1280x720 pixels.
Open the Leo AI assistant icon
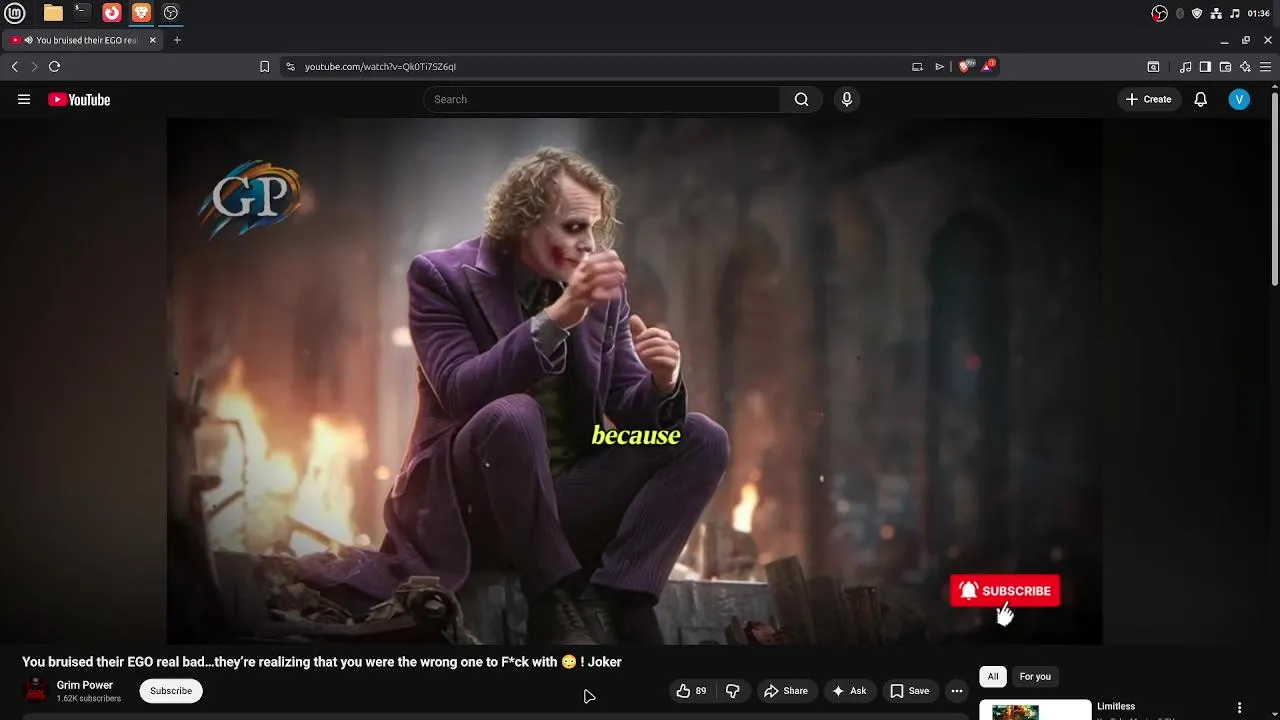(x=1245, y=67)
